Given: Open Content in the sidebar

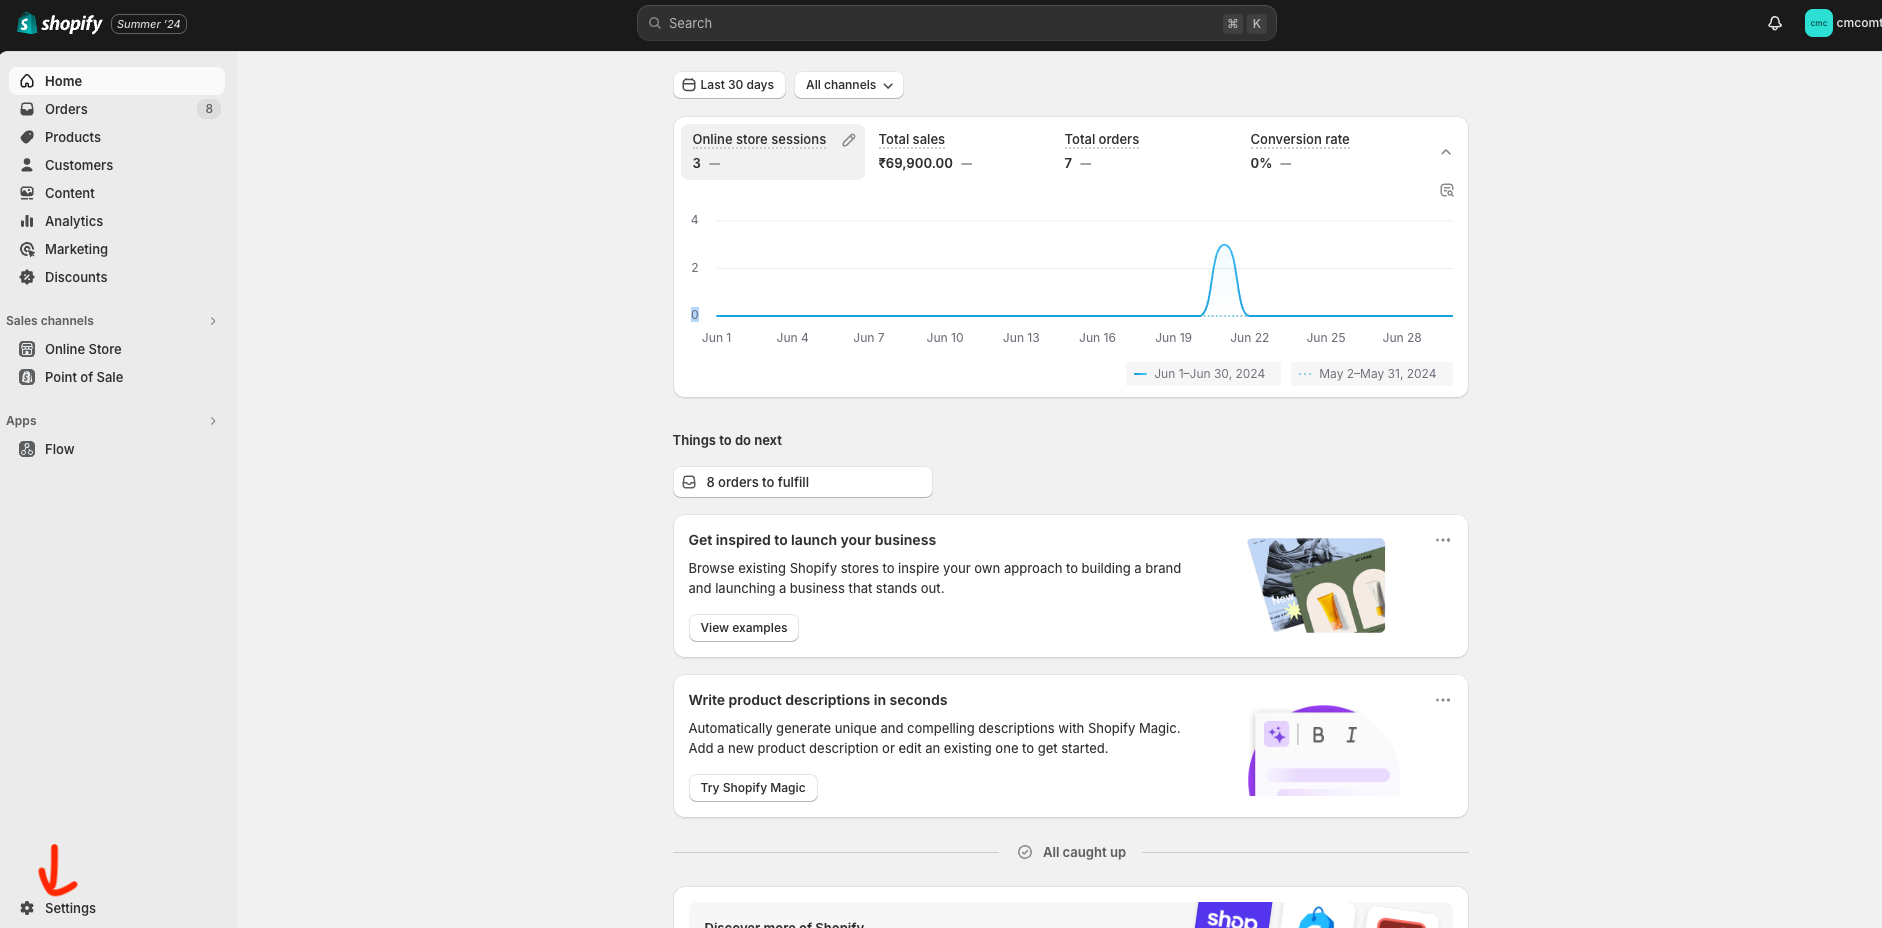Looking at the screenshot, I should coord(117,193).
